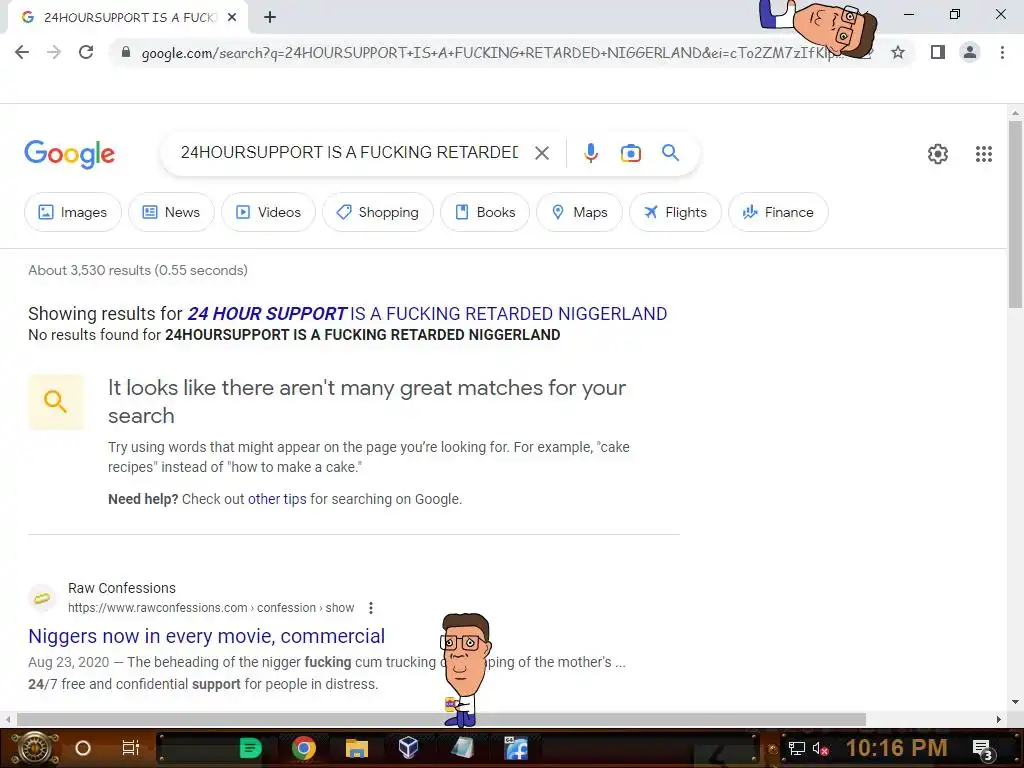This screenshot has width=1024, height=768.
Task: Click the rawconfessions.com URL breadcrumb
Action: coord(211,608)
